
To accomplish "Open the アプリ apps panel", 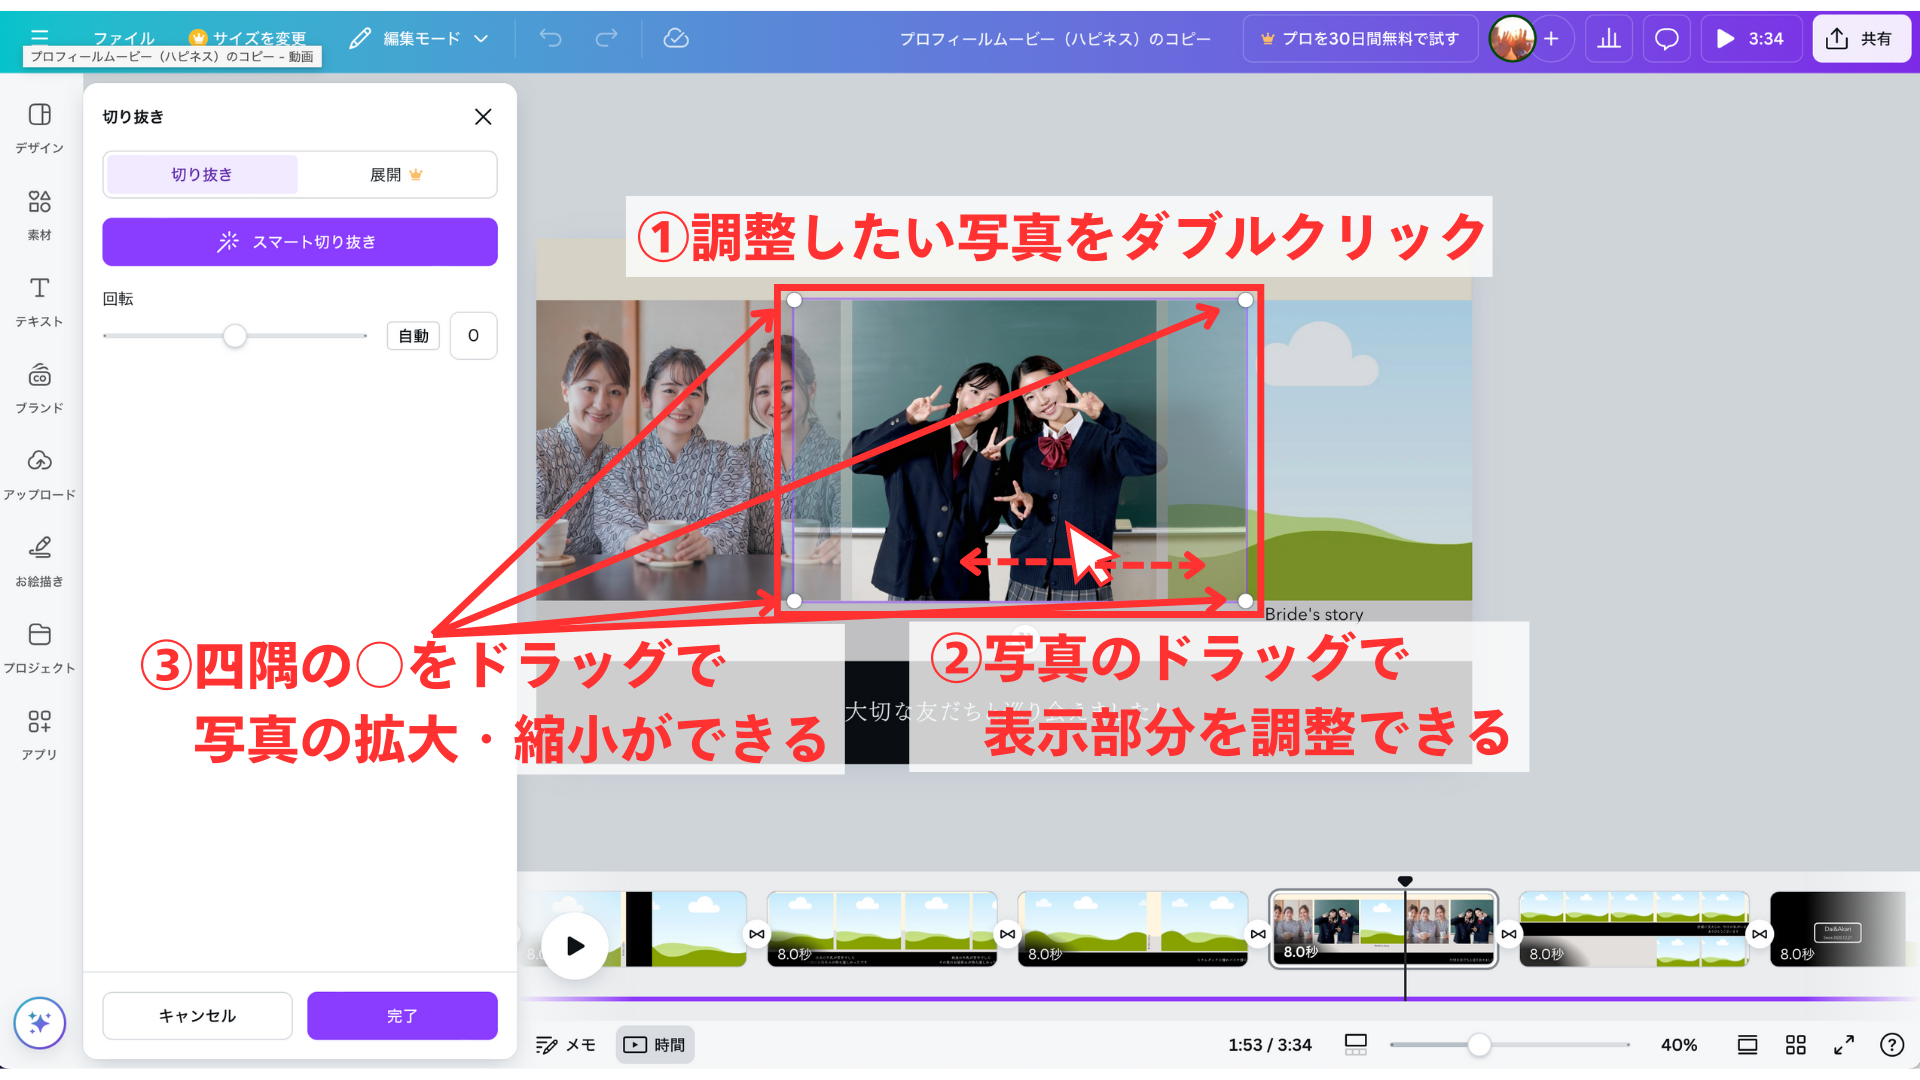I will click(40, 735).
